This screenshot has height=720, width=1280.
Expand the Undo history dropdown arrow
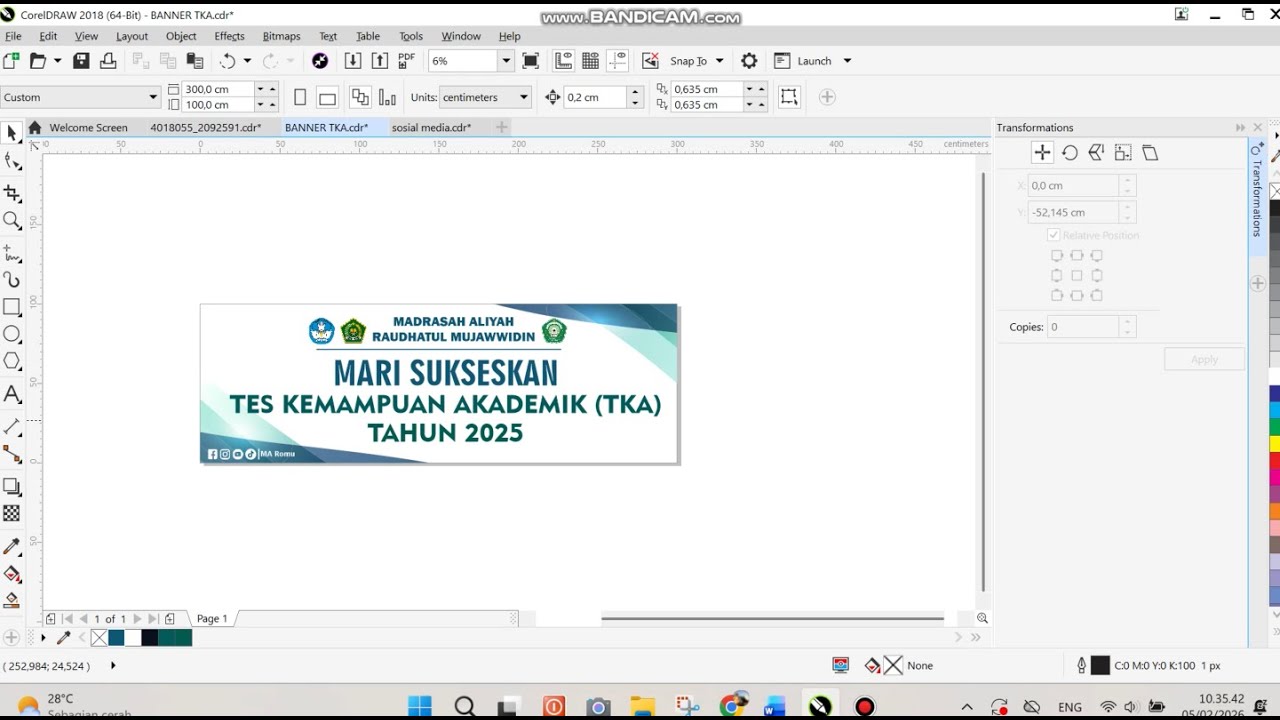247,61
